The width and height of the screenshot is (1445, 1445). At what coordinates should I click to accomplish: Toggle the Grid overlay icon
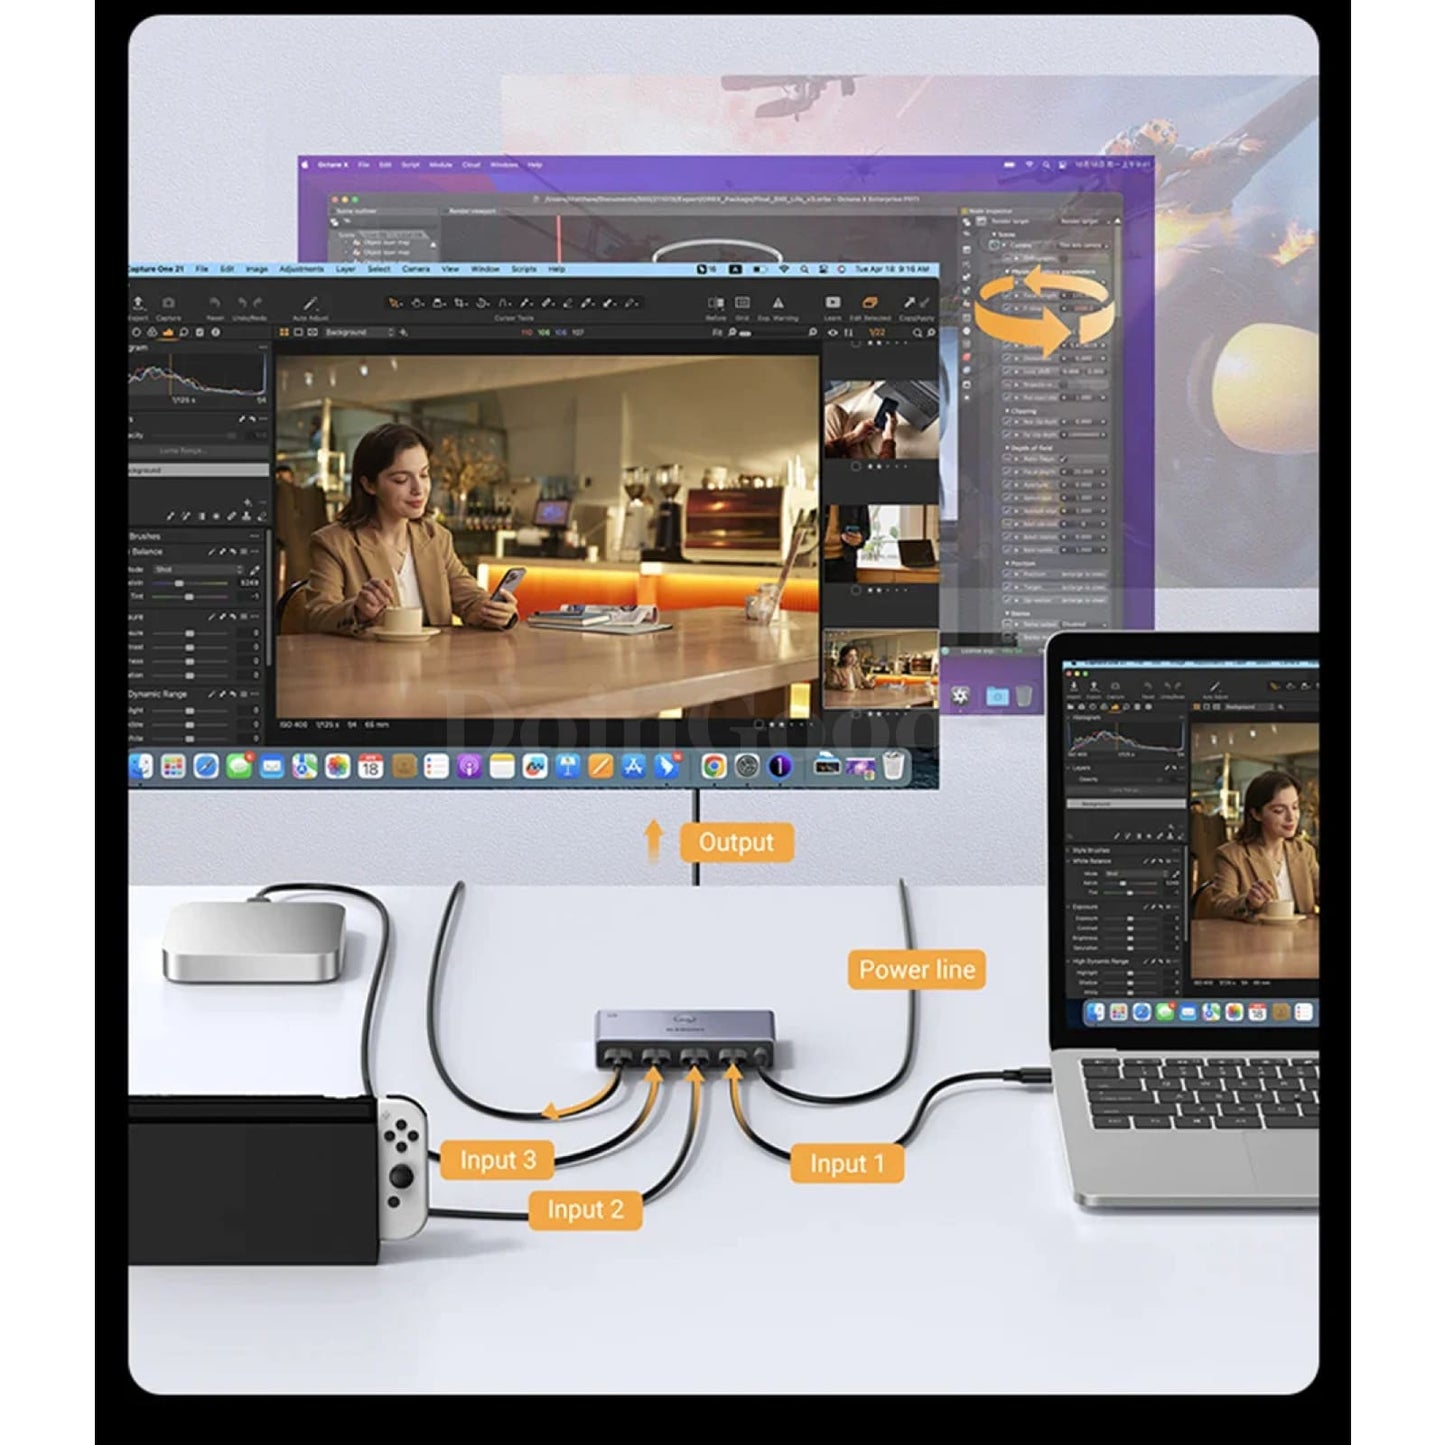click(x=742, y=303)
